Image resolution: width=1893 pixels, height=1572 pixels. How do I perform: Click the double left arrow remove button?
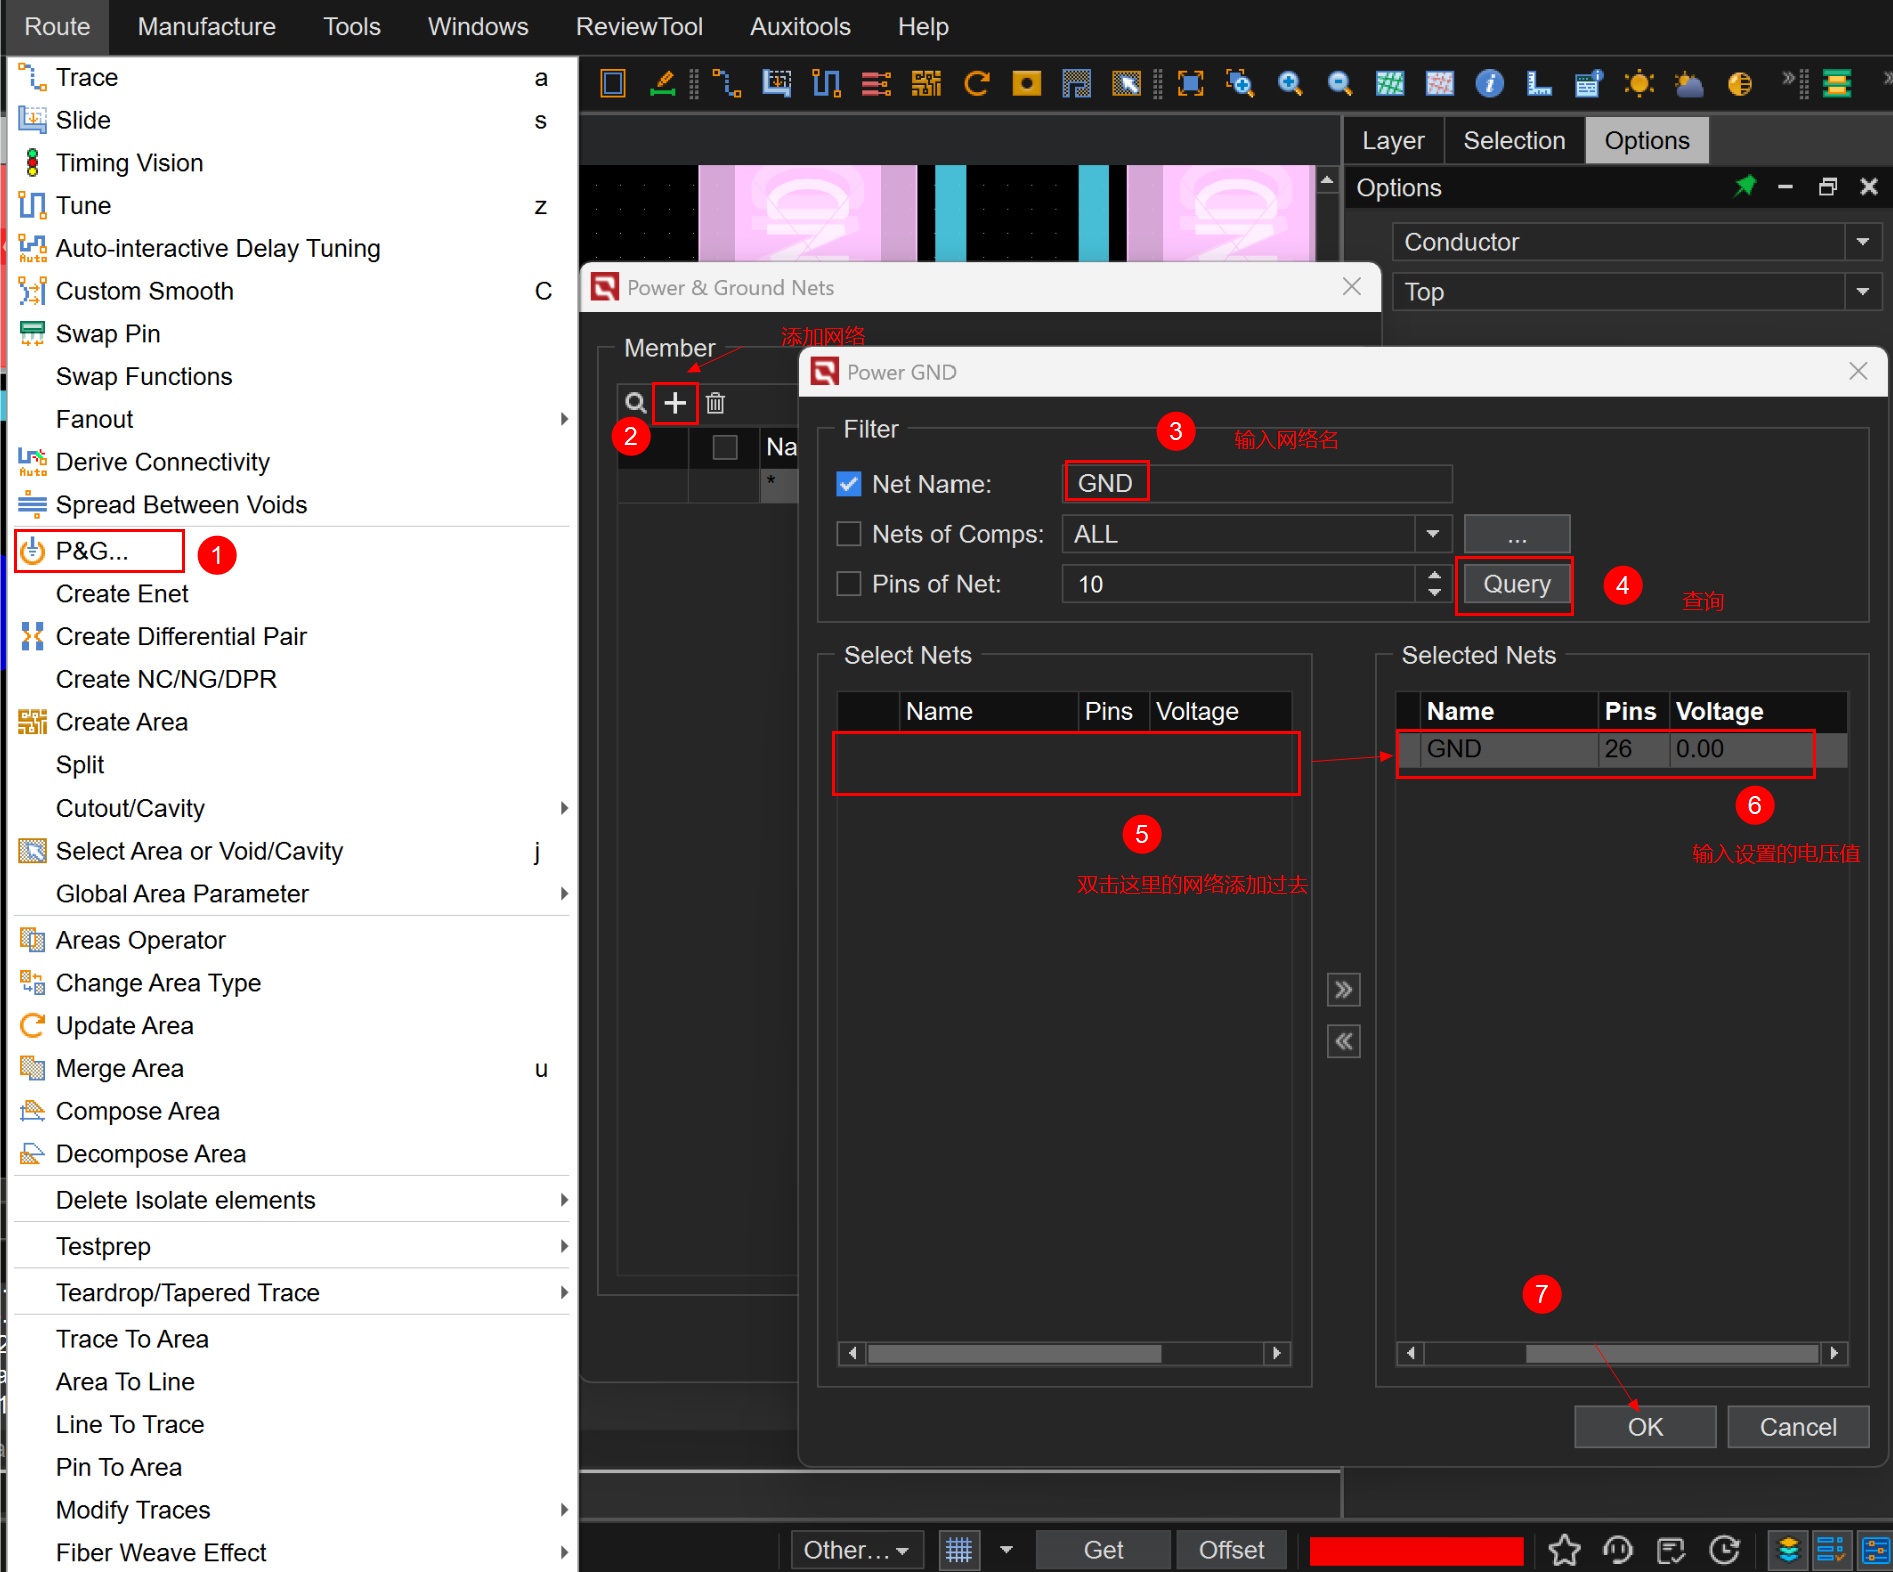pyautogui.click(x=1343, y=1042)
